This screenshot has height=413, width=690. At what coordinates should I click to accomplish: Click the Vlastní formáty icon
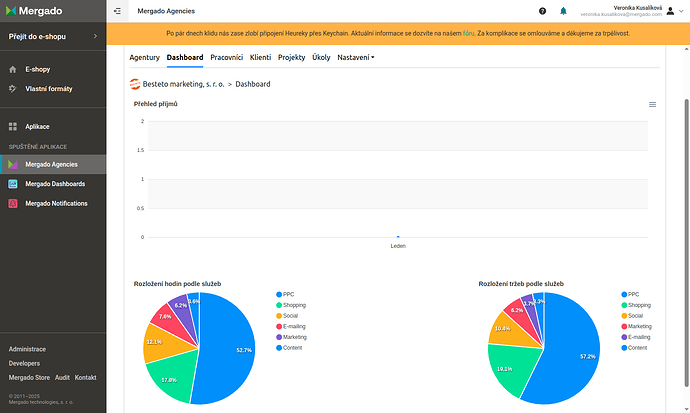(13, 89)
